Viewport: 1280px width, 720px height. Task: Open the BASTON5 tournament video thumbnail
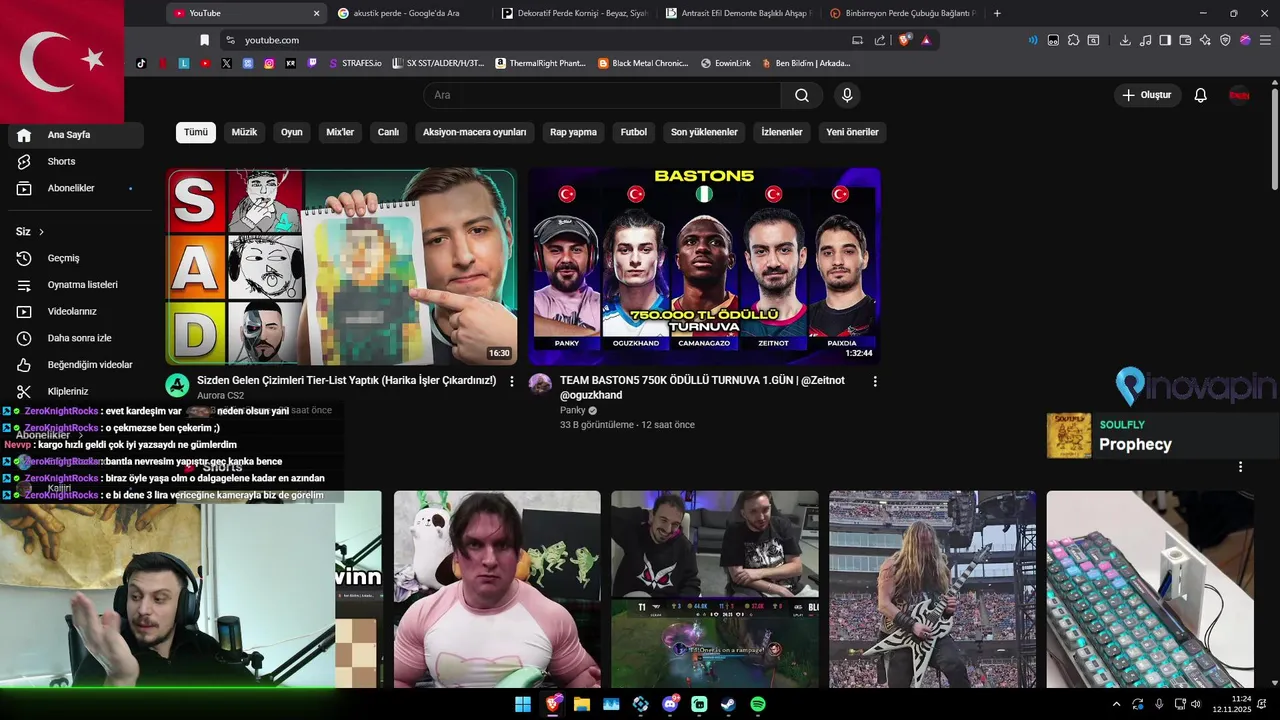pos(704,266)
